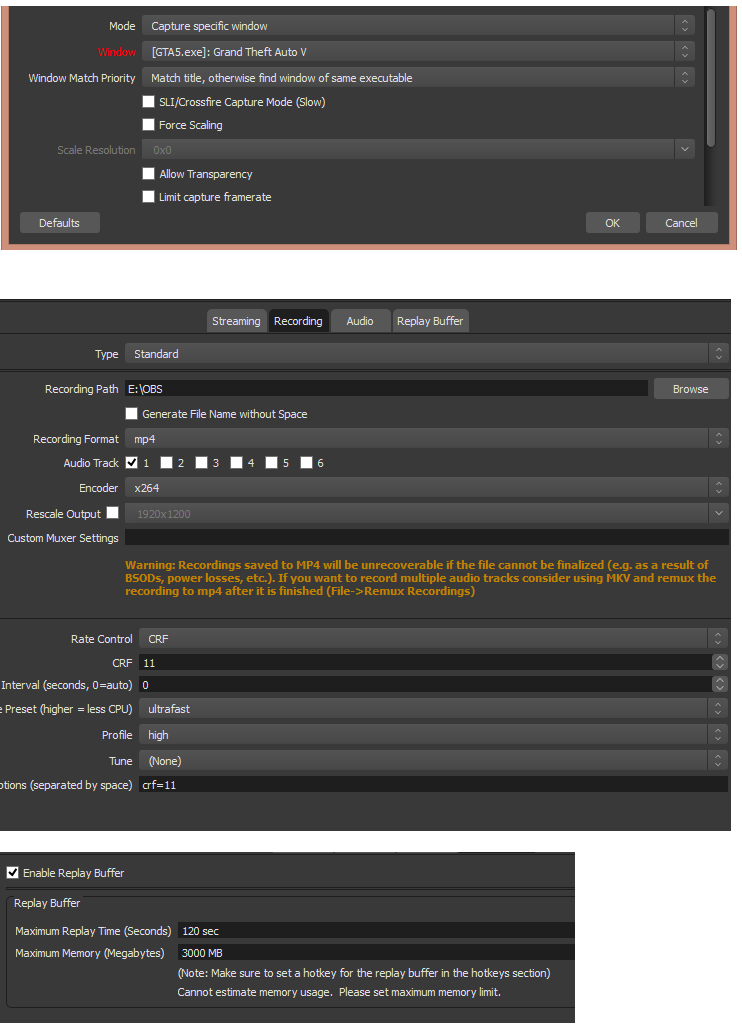Open the Tune dropdown showing (None)
The image size is (742, 1031).
[433, 761]
